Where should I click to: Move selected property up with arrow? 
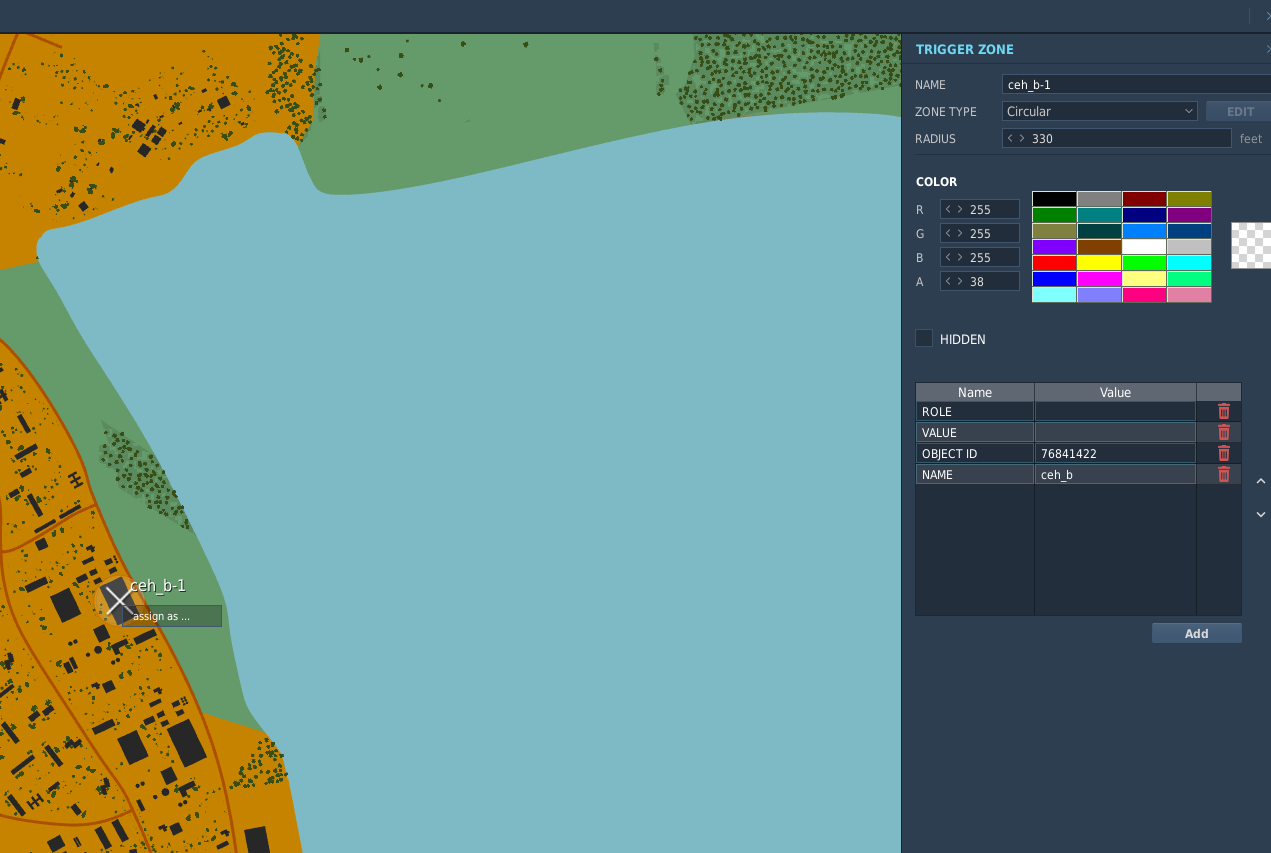click(x=1260, y=481)
